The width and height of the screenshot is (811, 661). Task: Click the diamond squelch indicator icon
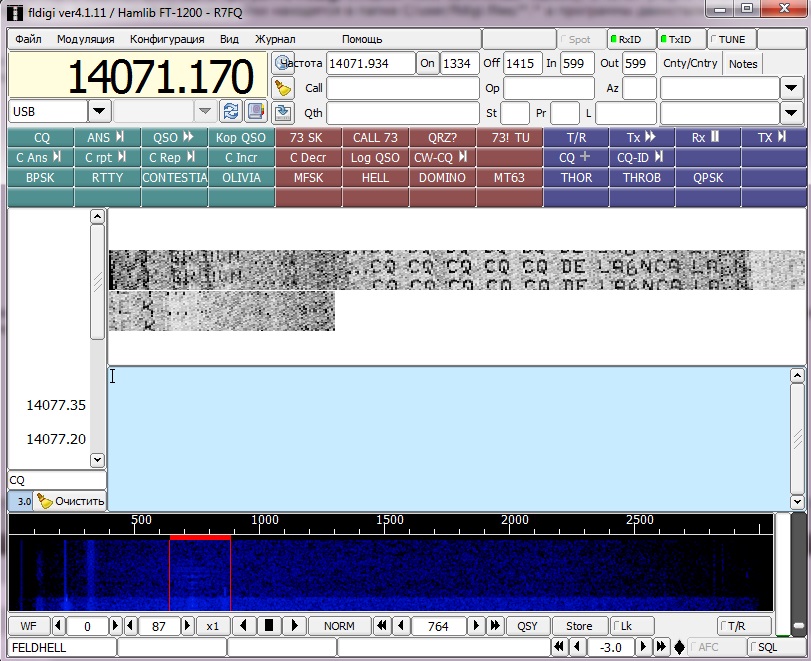(680, 647)
